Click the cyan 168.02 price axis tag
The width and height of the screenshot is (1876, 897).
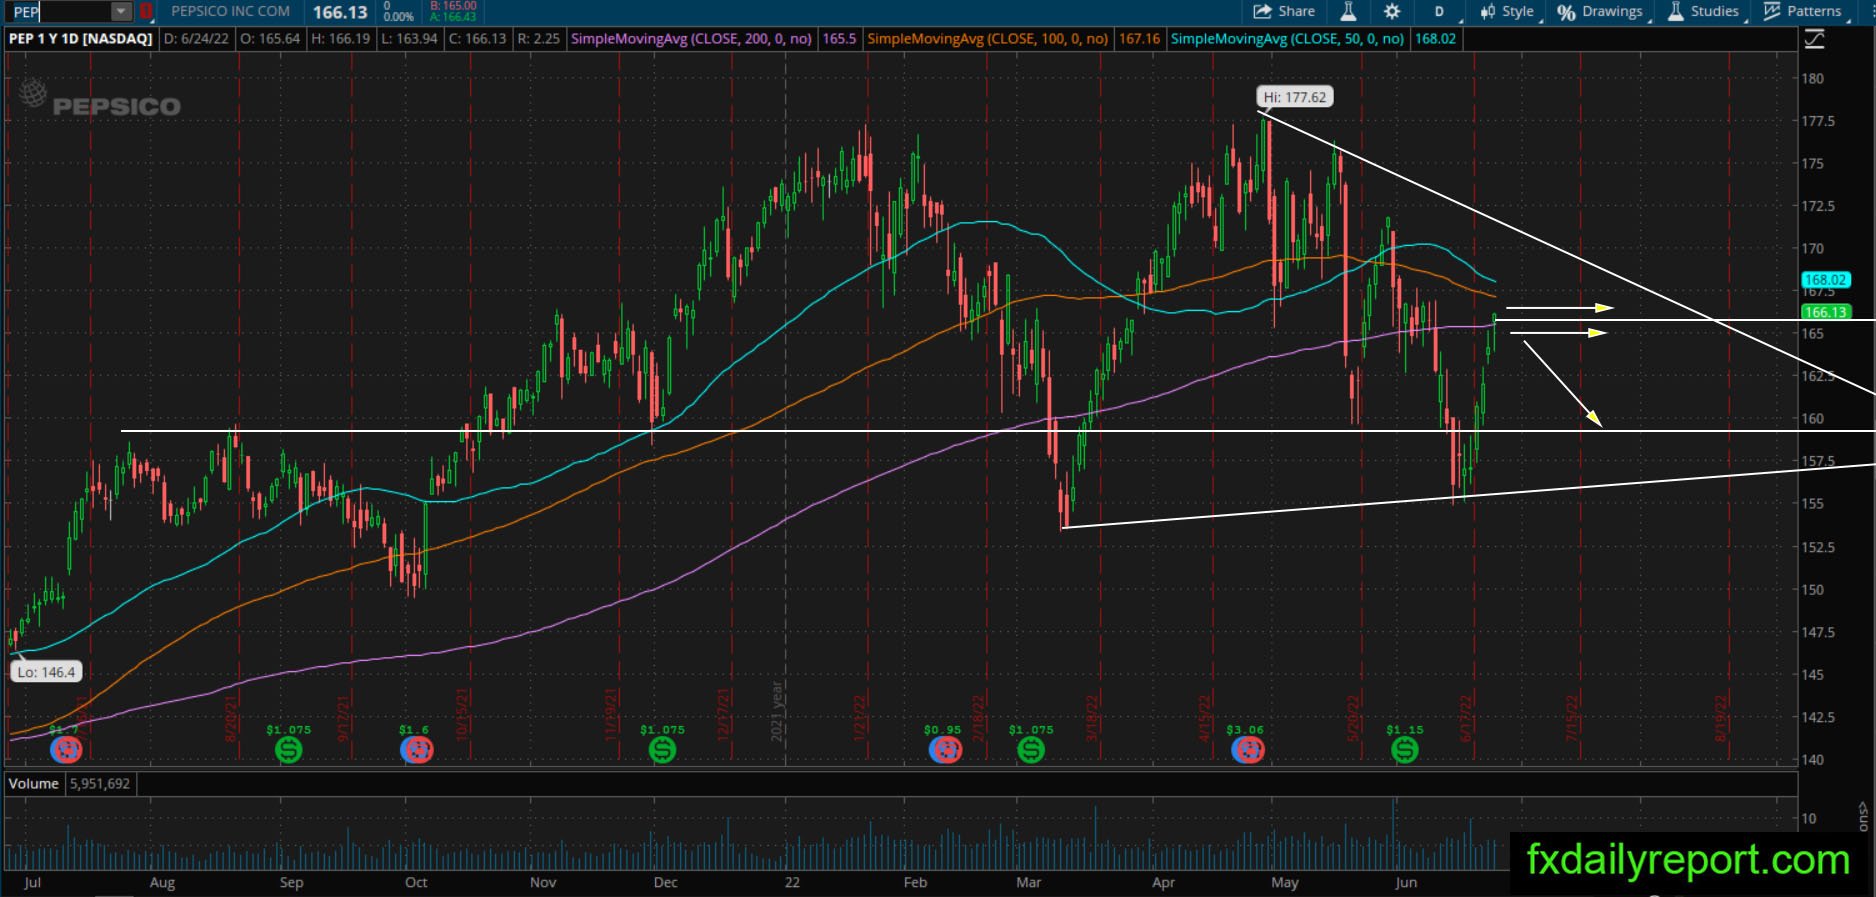click(x=1825, y=280)
